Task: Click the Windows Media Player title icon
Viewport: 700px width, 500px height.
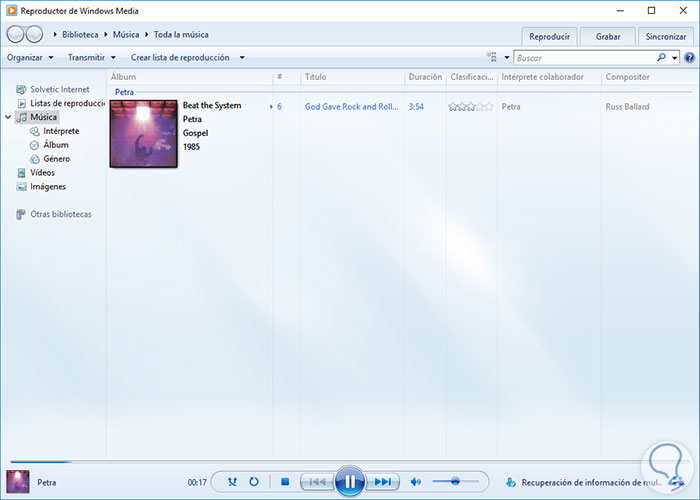Action: (x=12, y=10)
